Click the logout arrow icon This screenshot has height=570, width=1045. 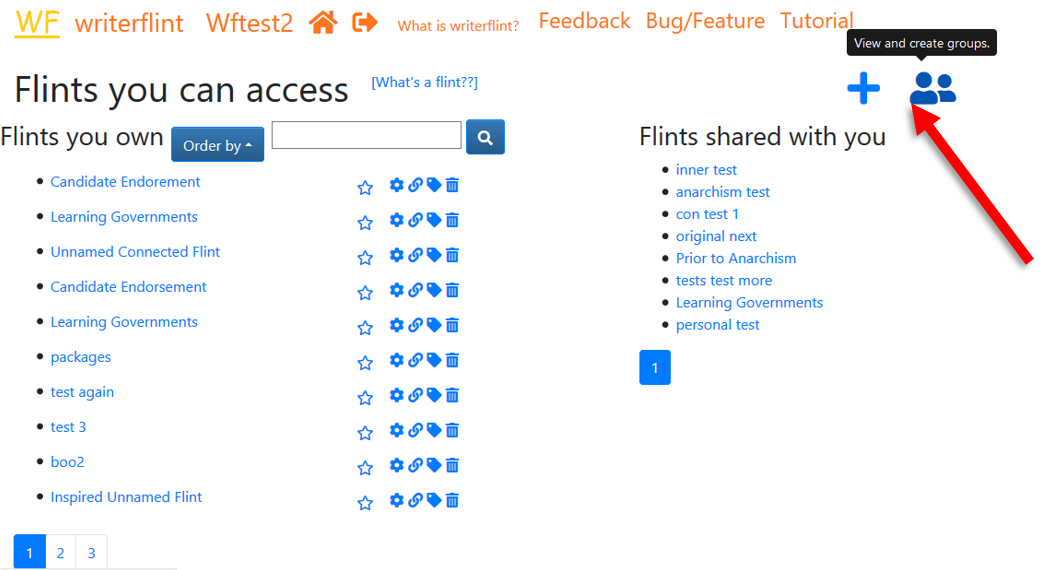[365, 22]
